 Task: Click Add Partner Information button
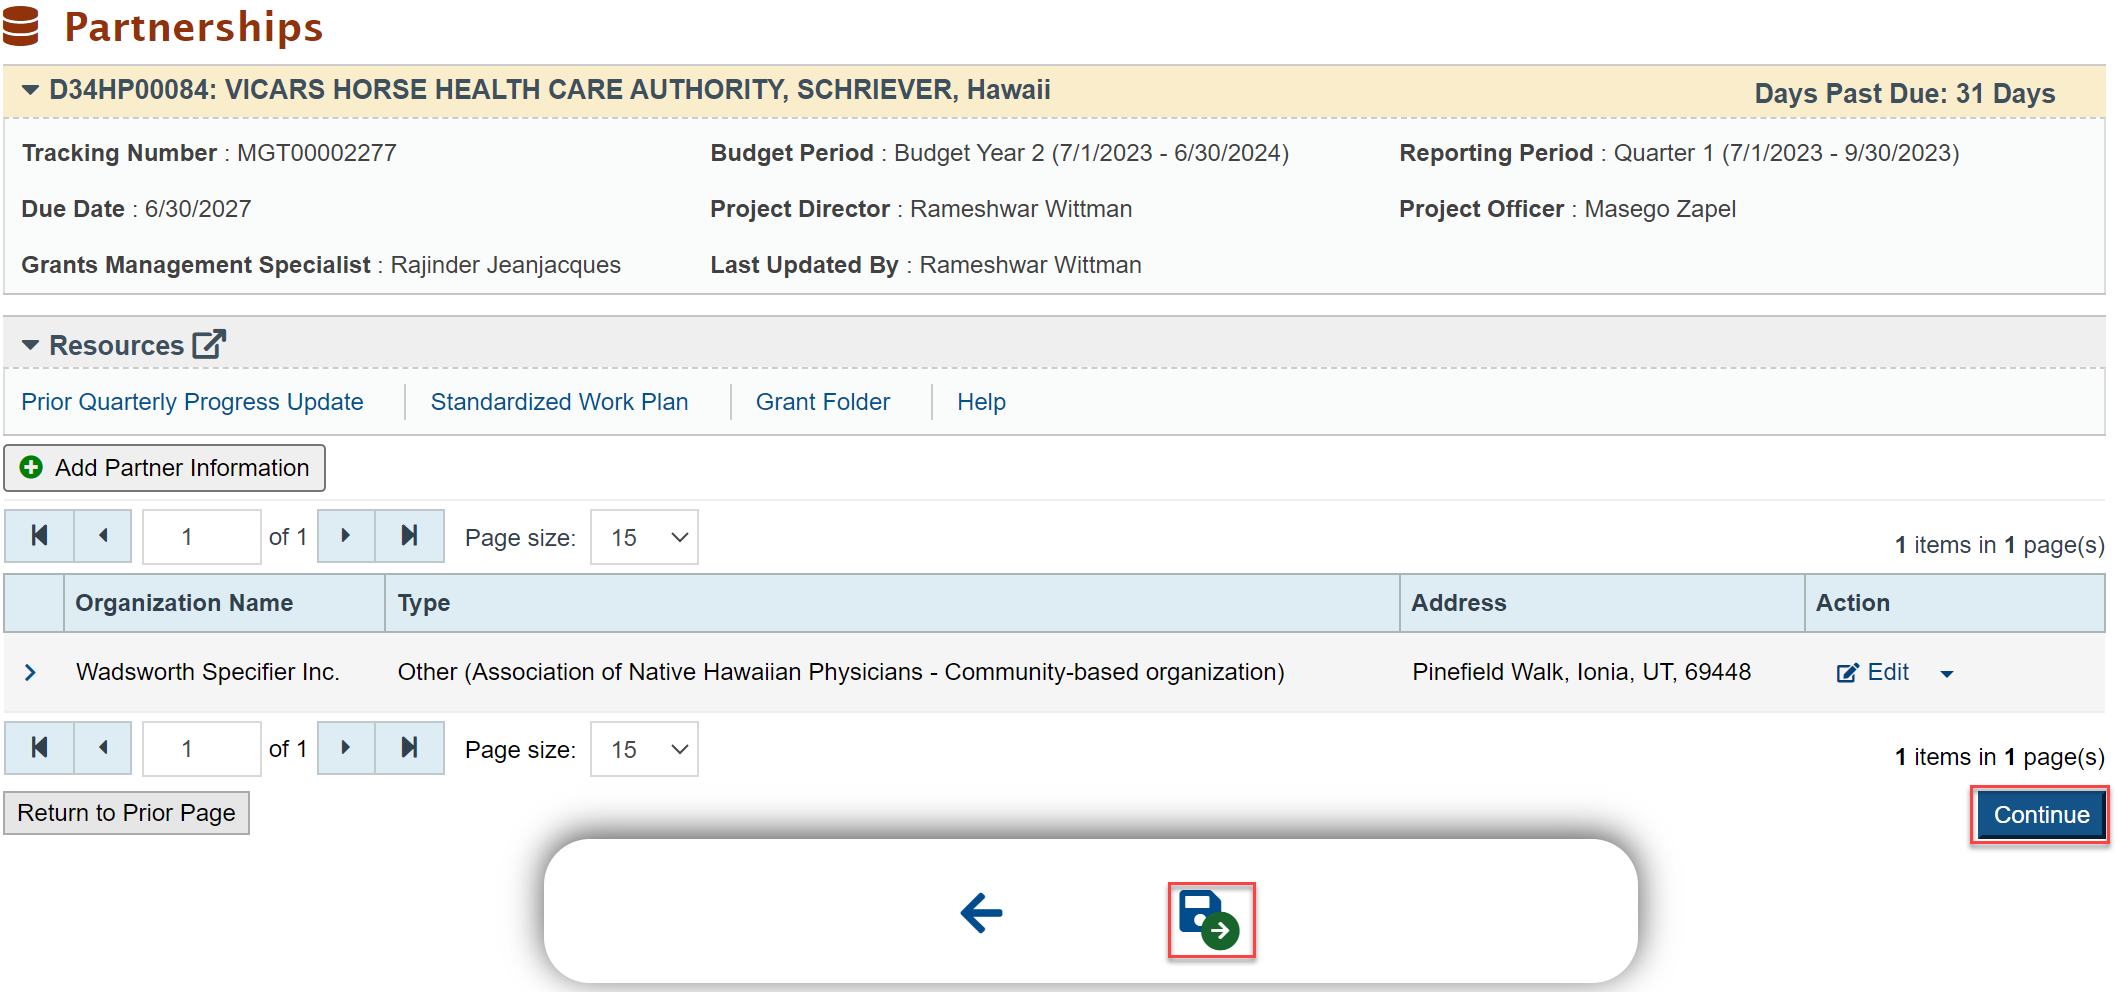(165, 468)
